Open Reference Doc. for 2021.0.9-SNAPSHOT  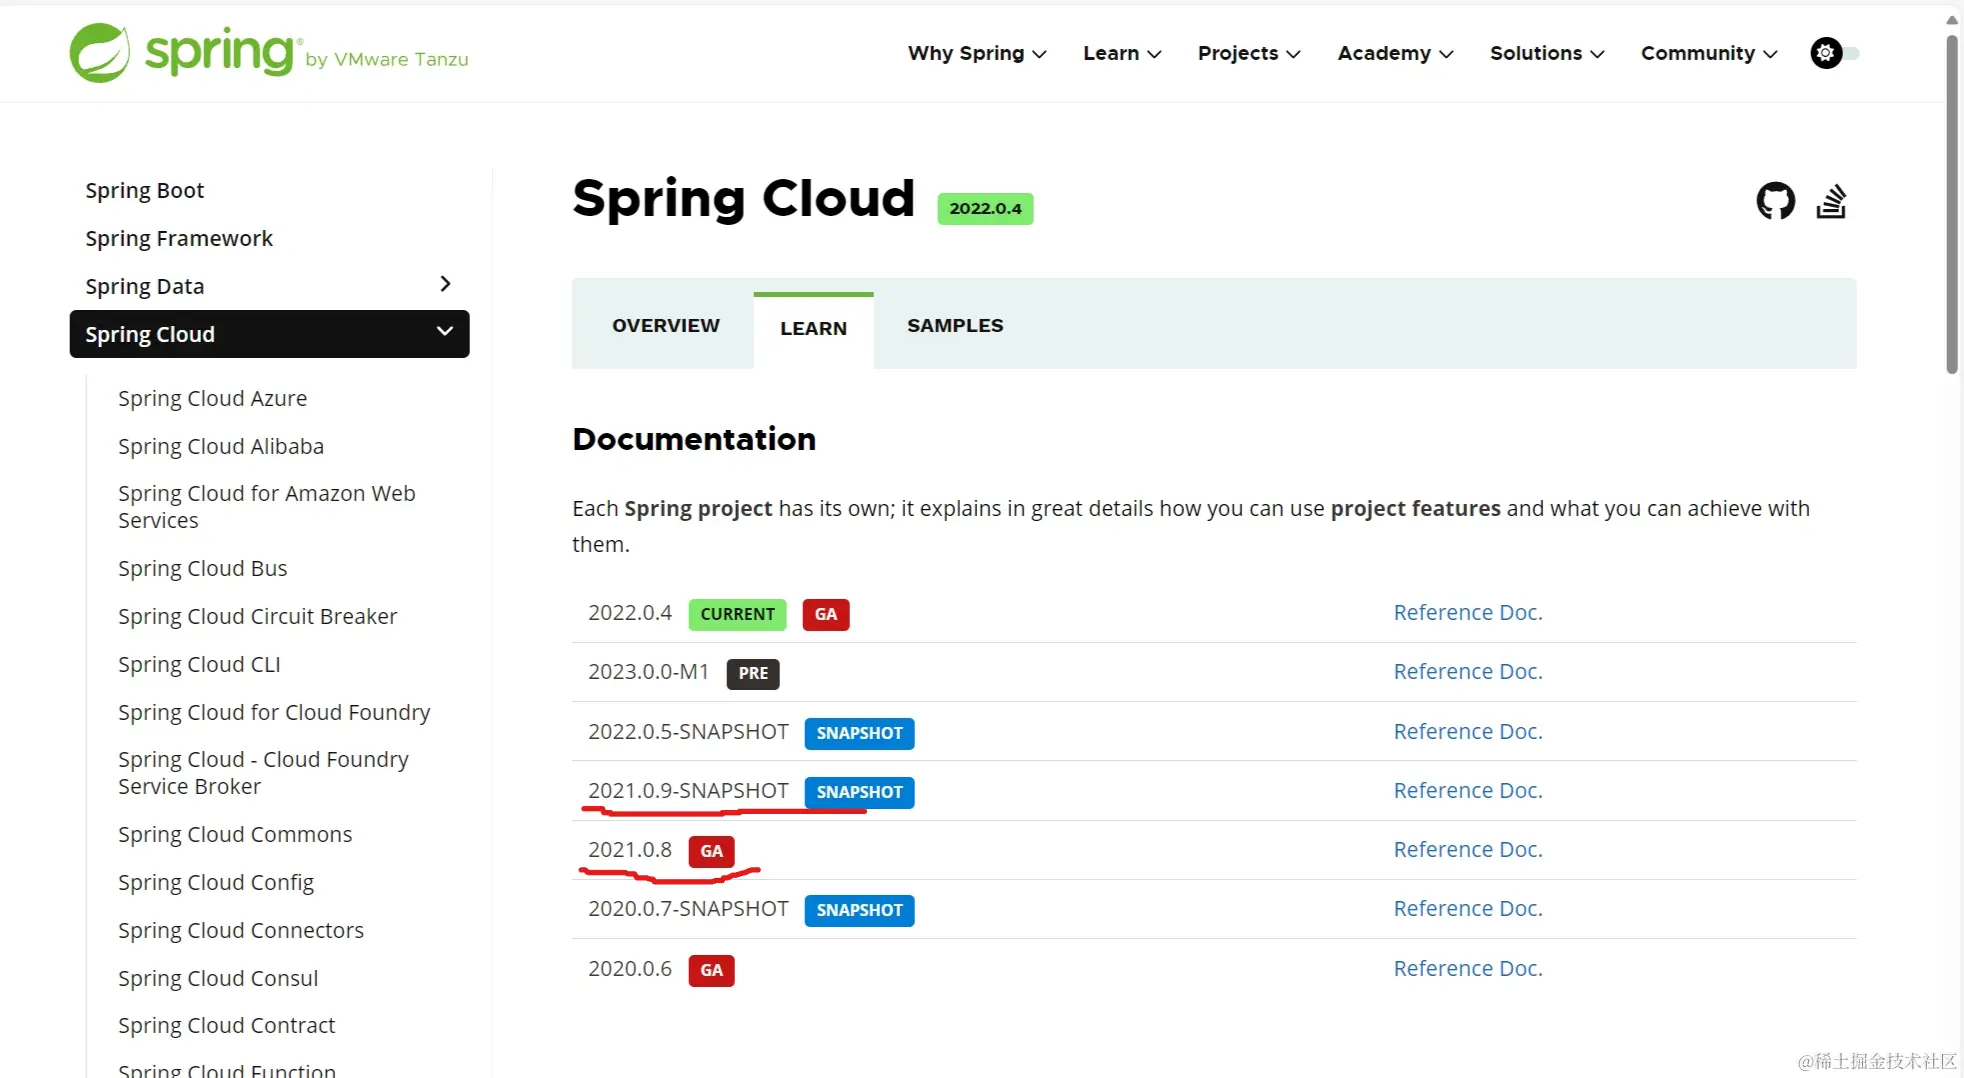pos(1468,790)
